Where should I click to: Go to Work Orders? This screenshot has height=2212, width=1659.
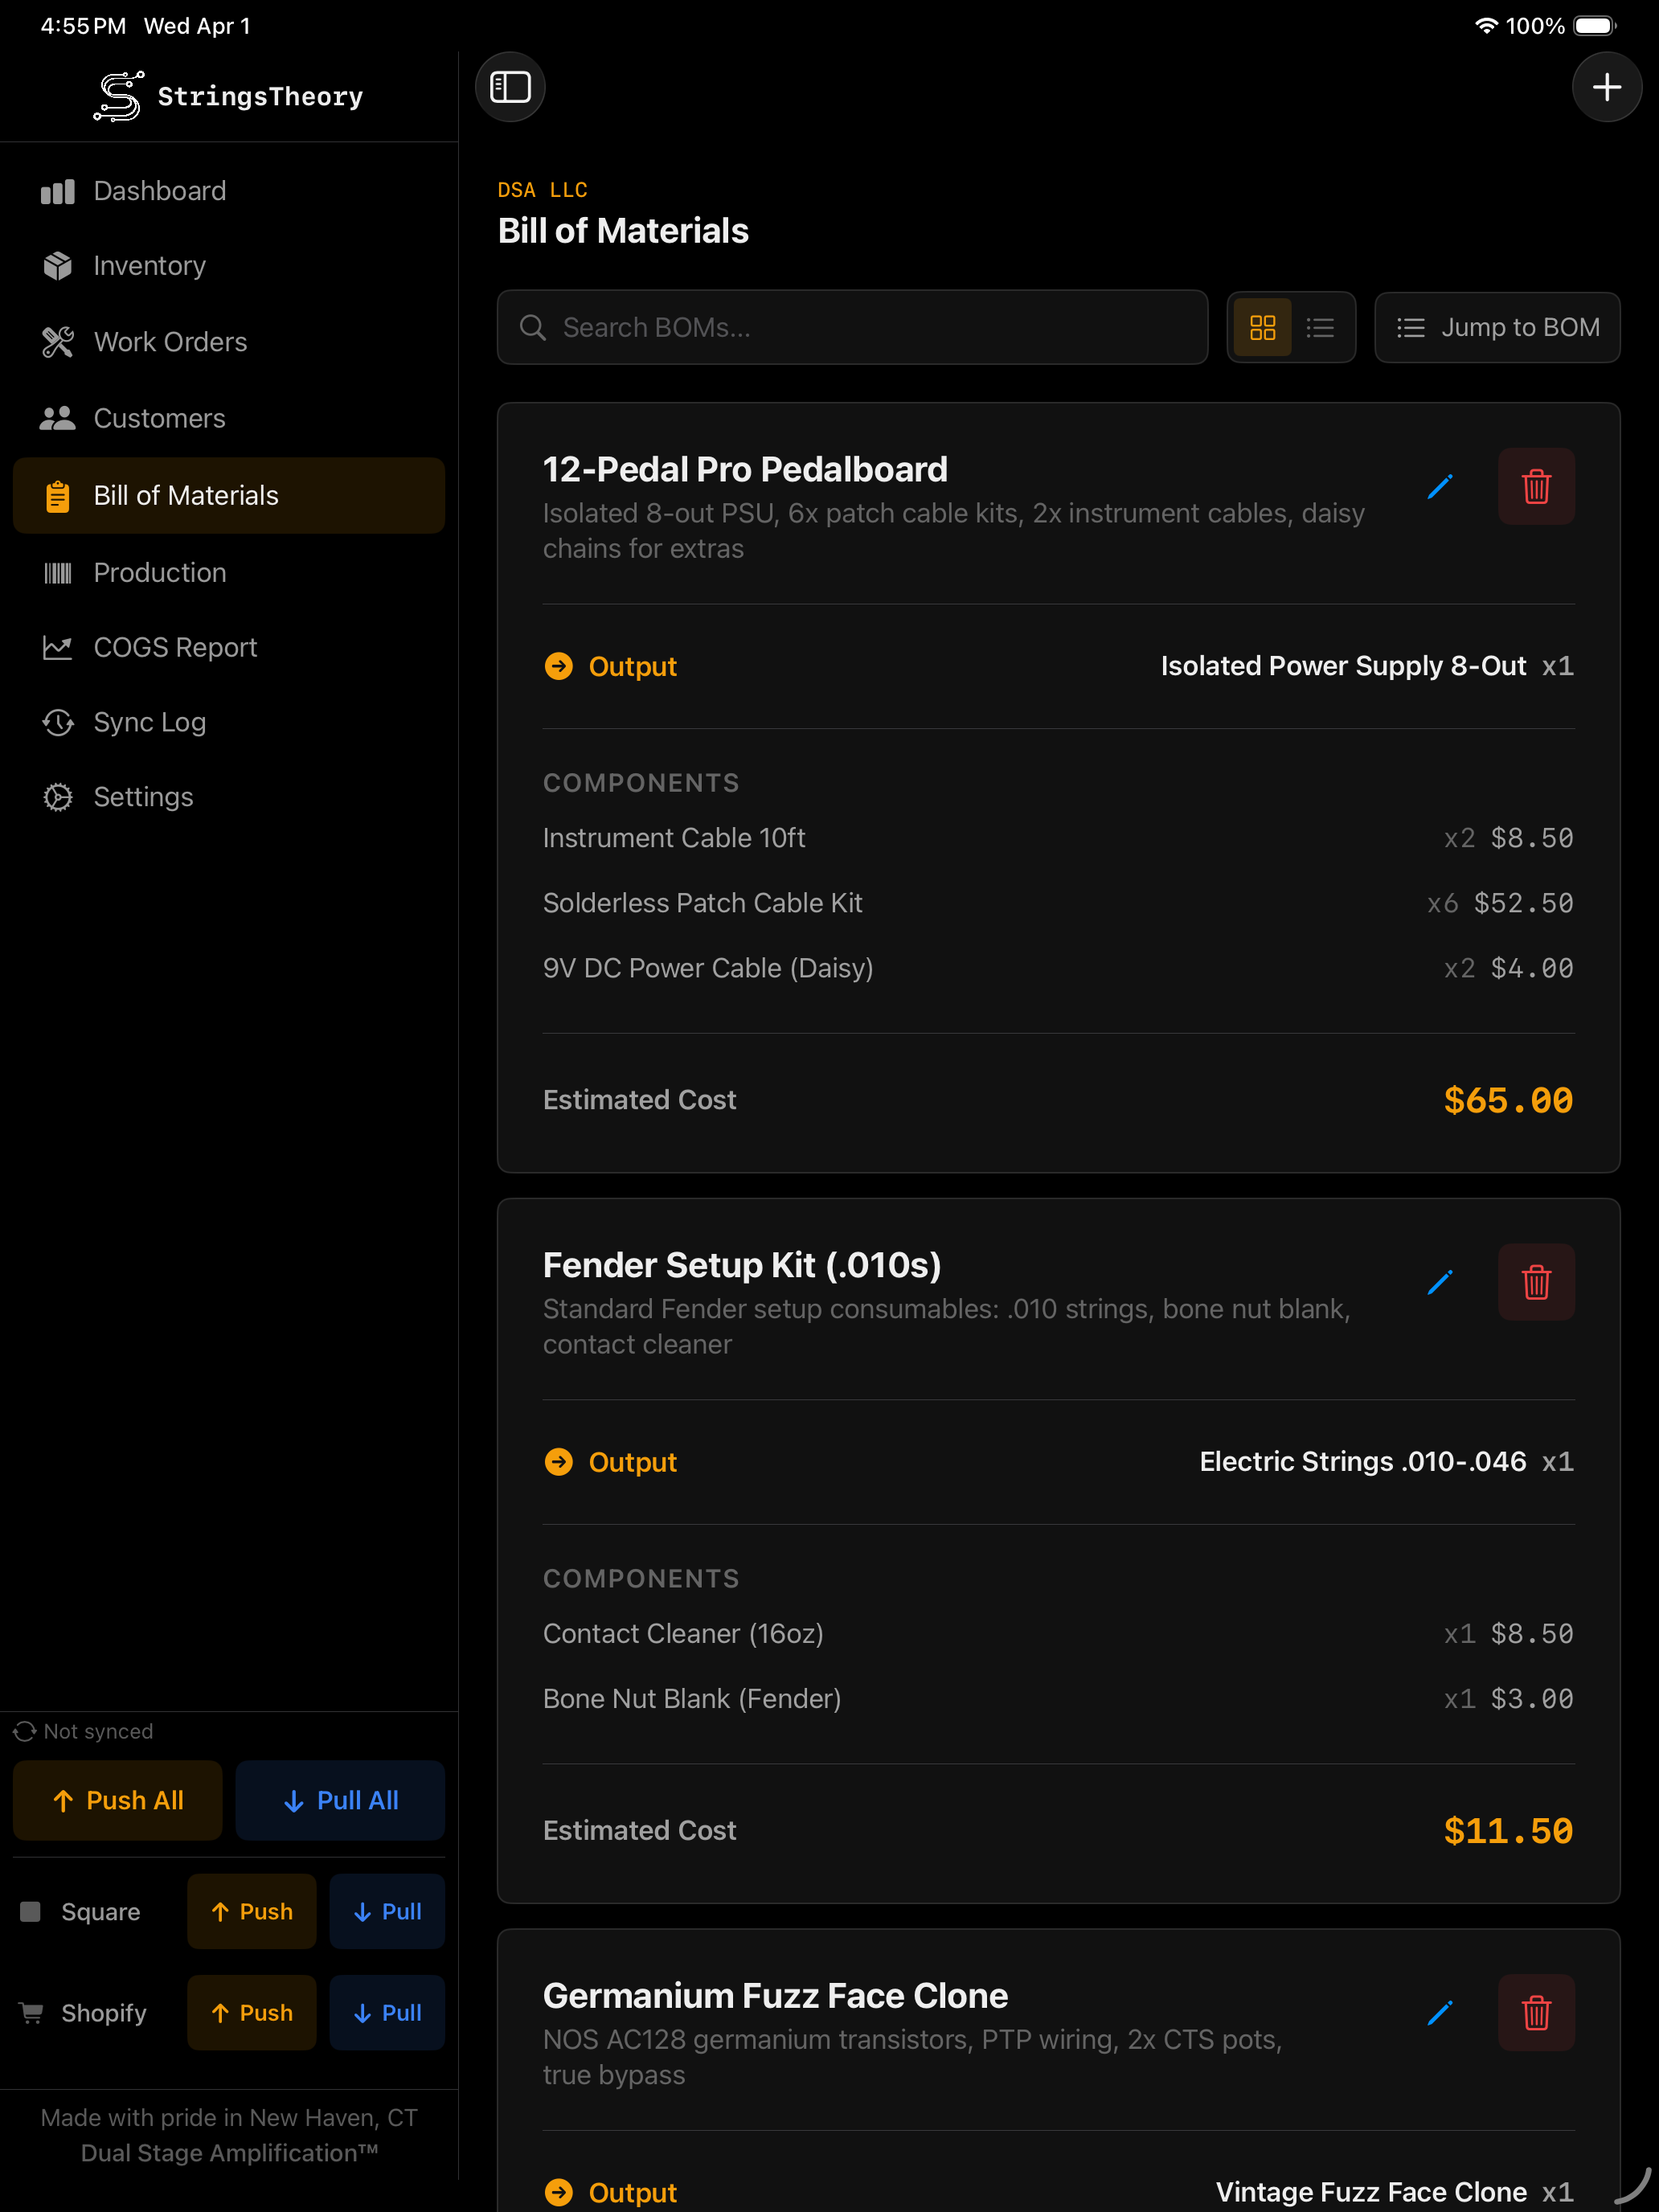click(170, 342)
